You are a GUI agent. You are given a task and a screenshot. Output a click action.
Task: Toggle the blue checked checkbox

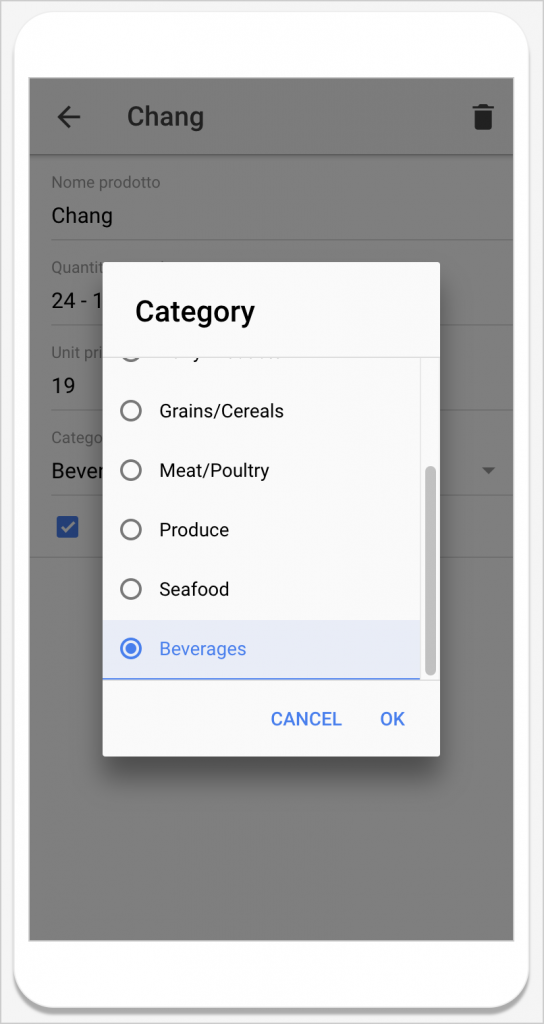click(67, 527)
